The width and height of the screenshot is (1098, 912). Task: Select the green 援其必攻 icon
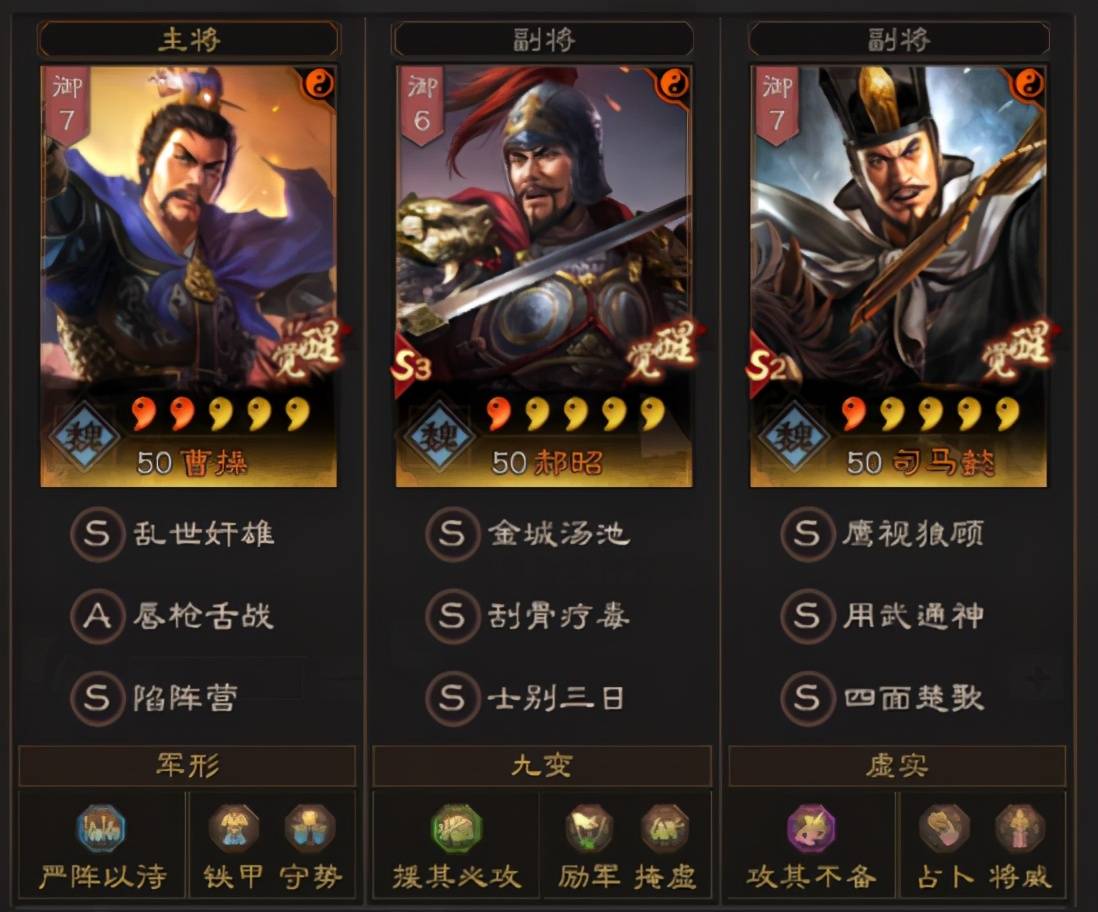coord(457,829)
